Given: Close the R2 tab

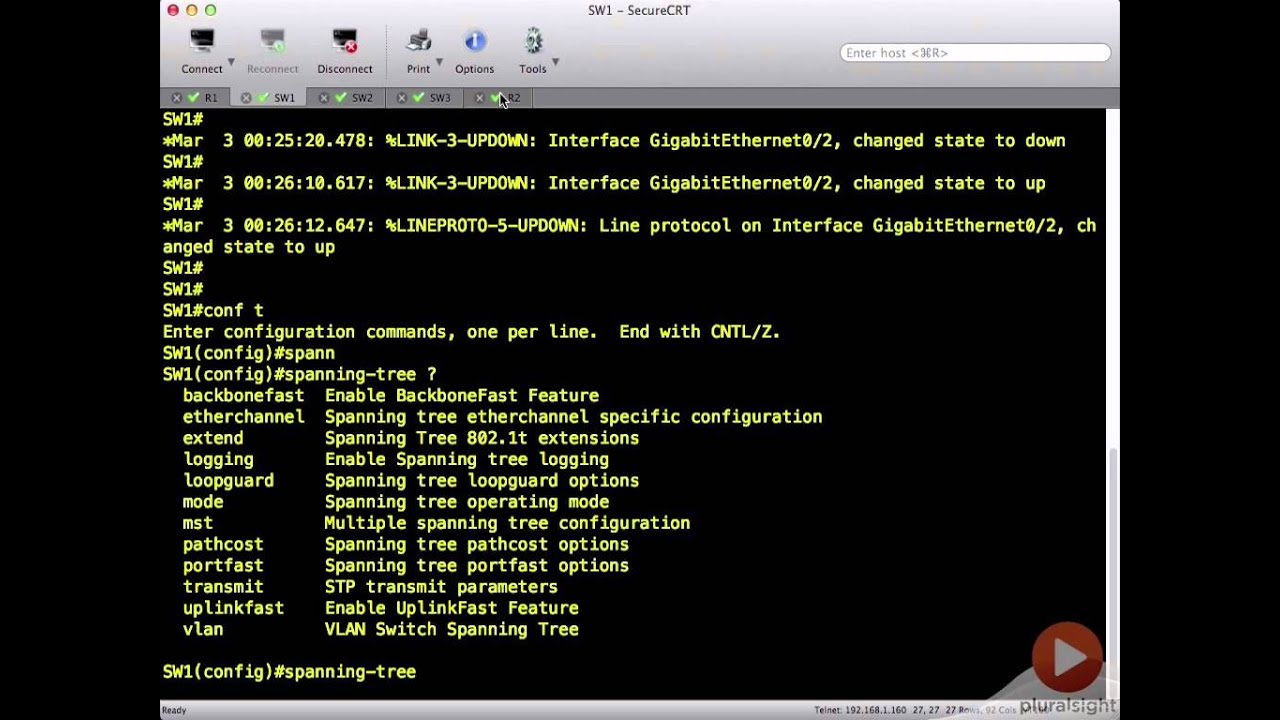Looking at the screenshot, I should [480, 98].
